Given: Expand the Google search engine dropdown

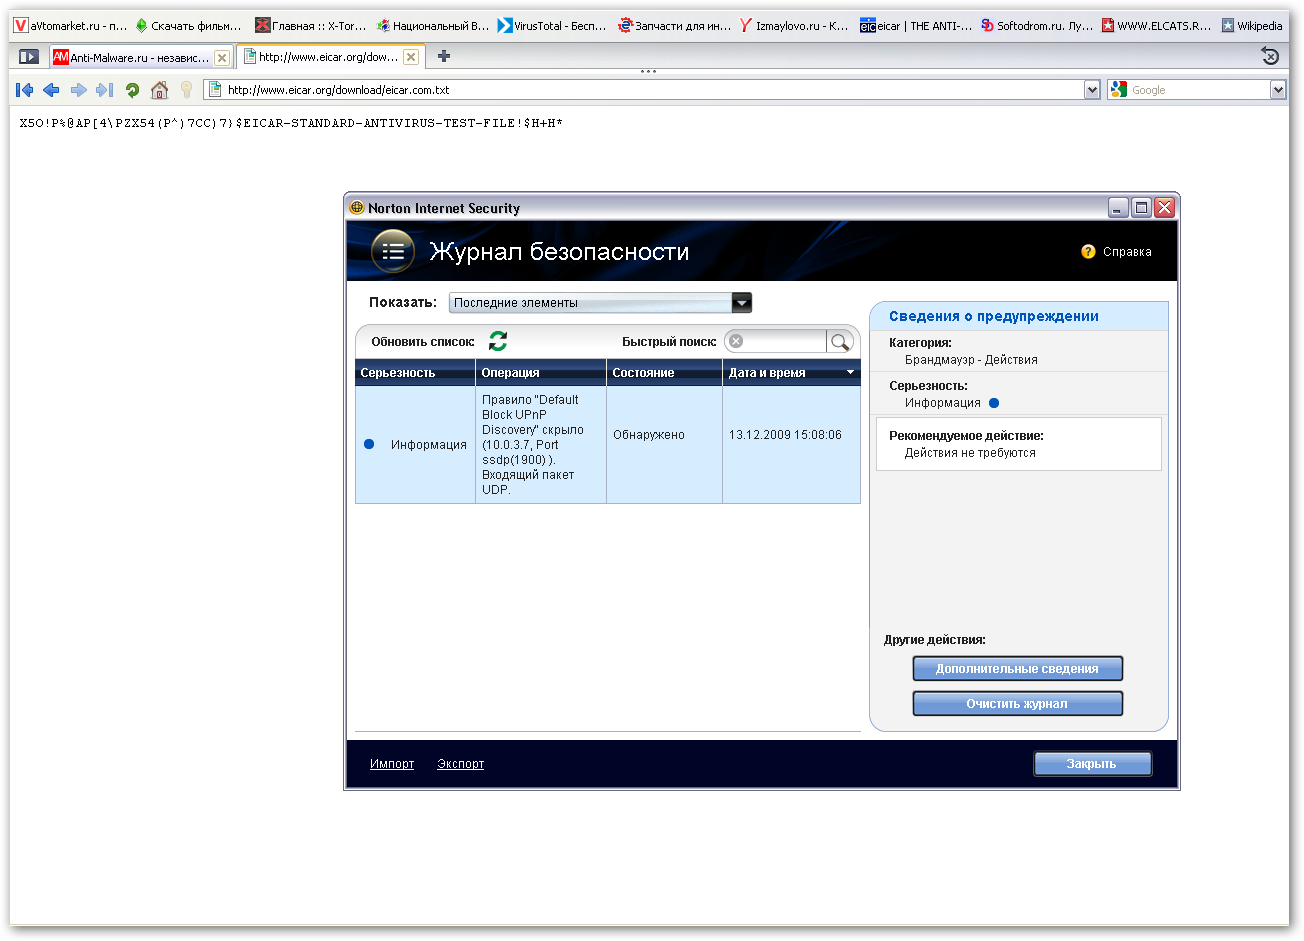Looking at the screenshot, I should coord(1277,90).
